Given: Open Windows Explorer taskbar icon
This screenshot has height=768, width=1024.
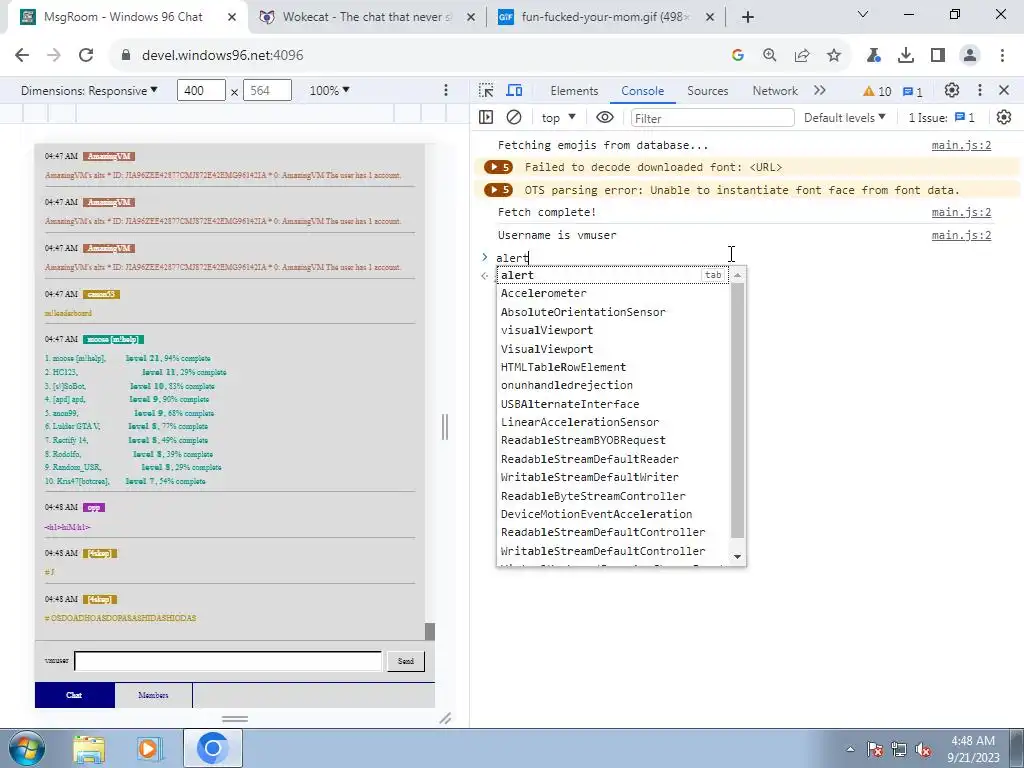Looking at the screenshot, I should (89, 749).
